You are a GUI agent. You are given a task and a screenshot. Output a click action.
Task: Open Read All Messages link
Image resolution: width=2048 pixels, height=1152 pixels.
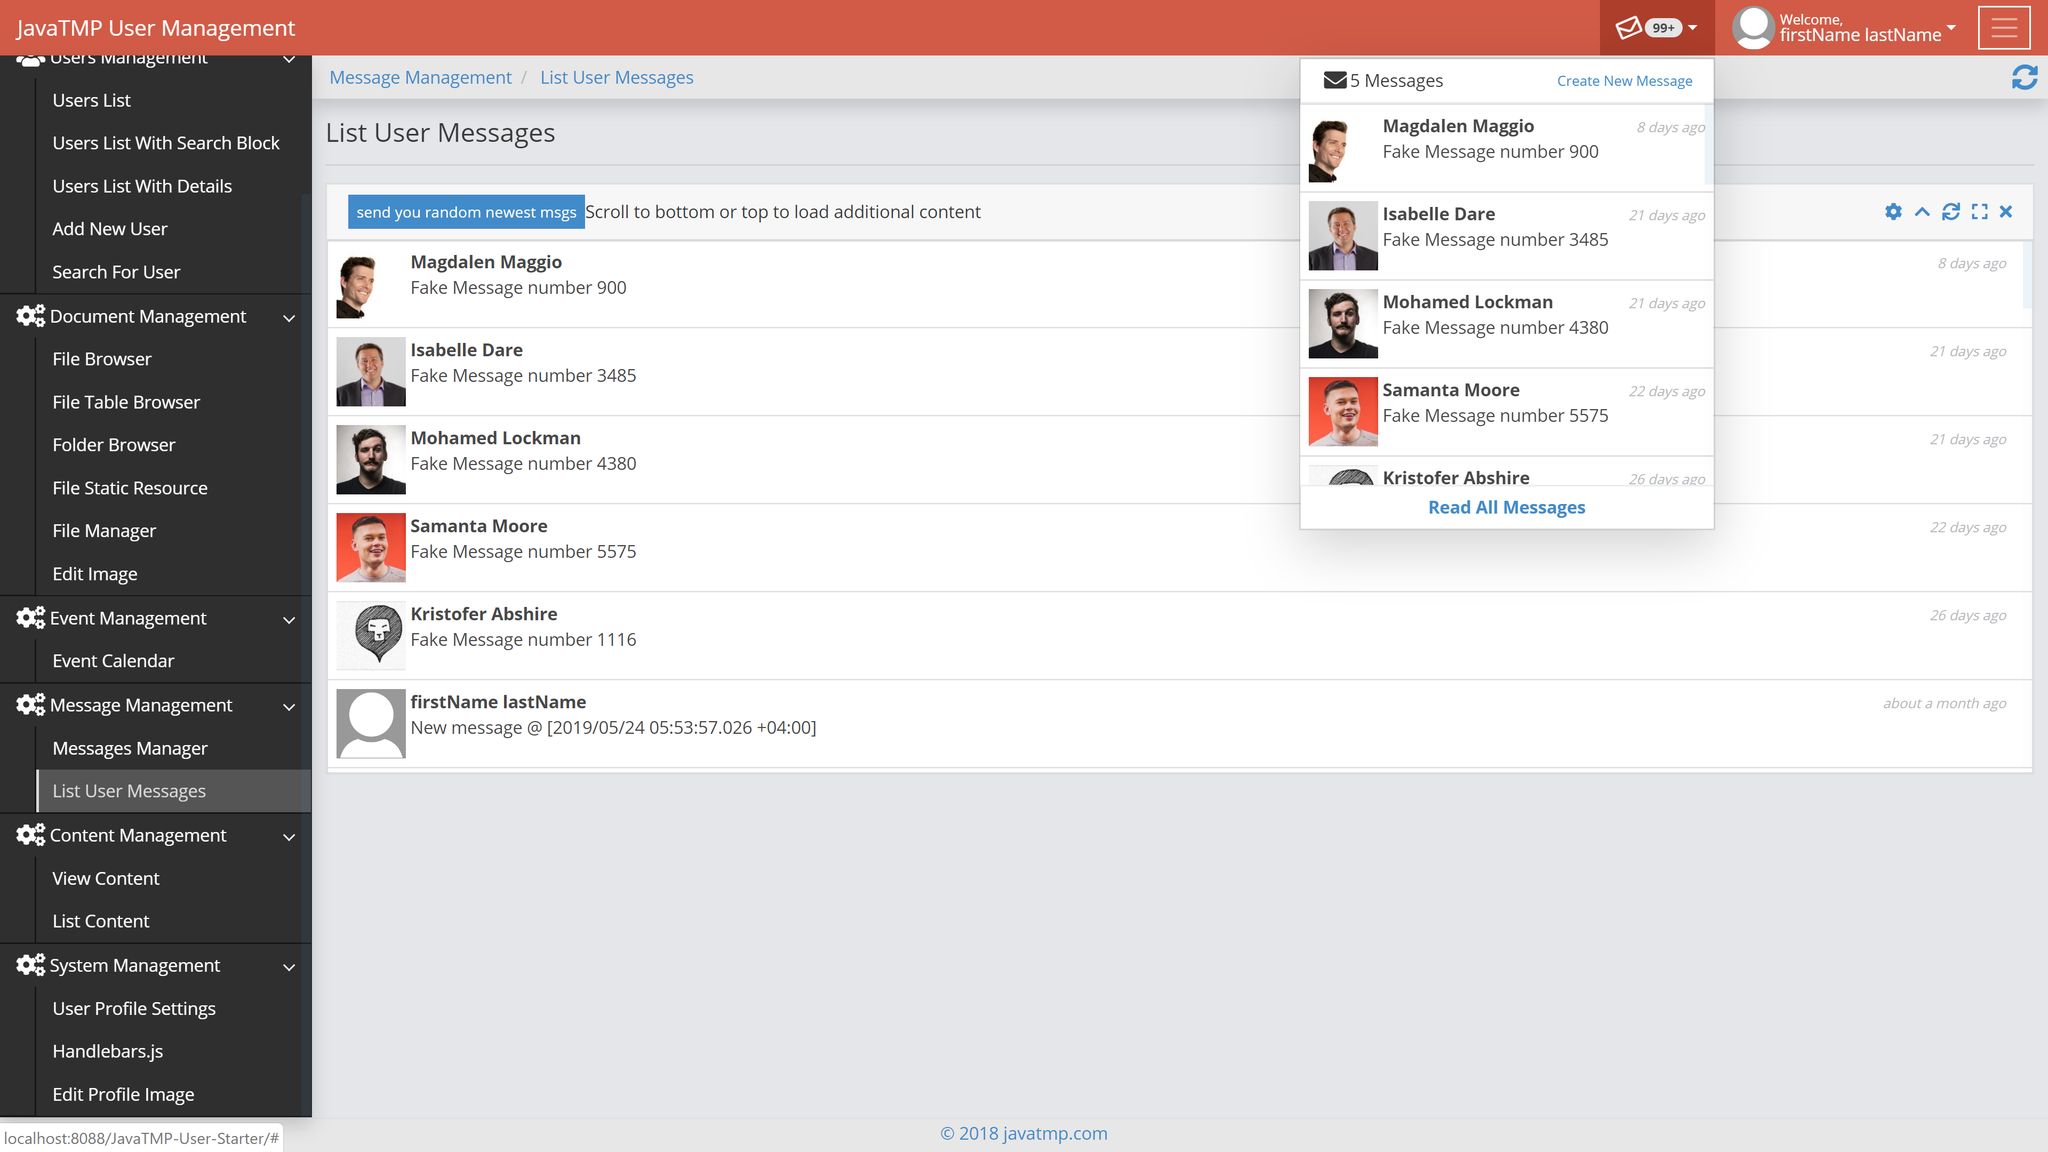(x=1506, y=507)
